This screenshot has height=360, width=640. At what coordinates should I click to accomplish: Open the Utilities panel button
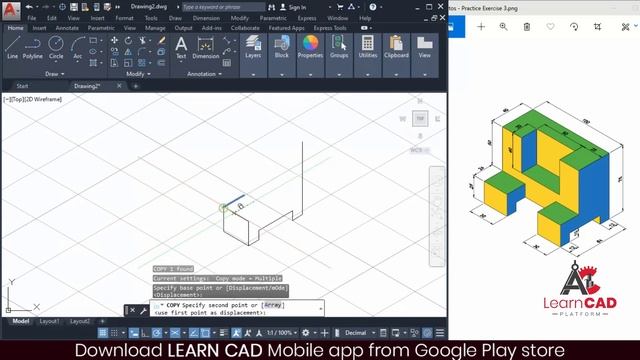coord(368,47)
